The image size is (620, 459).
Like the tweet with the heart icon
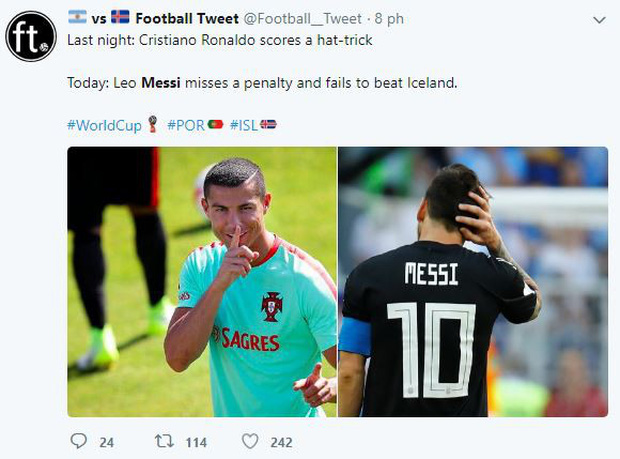point(251,441)
